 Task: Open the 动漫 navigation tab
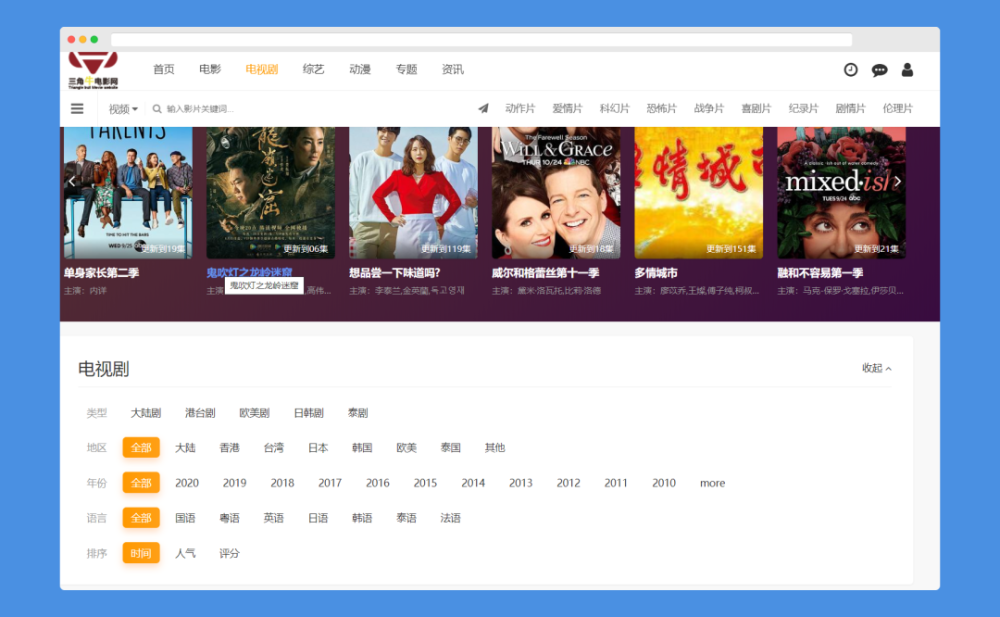click(x=360, y=70)
